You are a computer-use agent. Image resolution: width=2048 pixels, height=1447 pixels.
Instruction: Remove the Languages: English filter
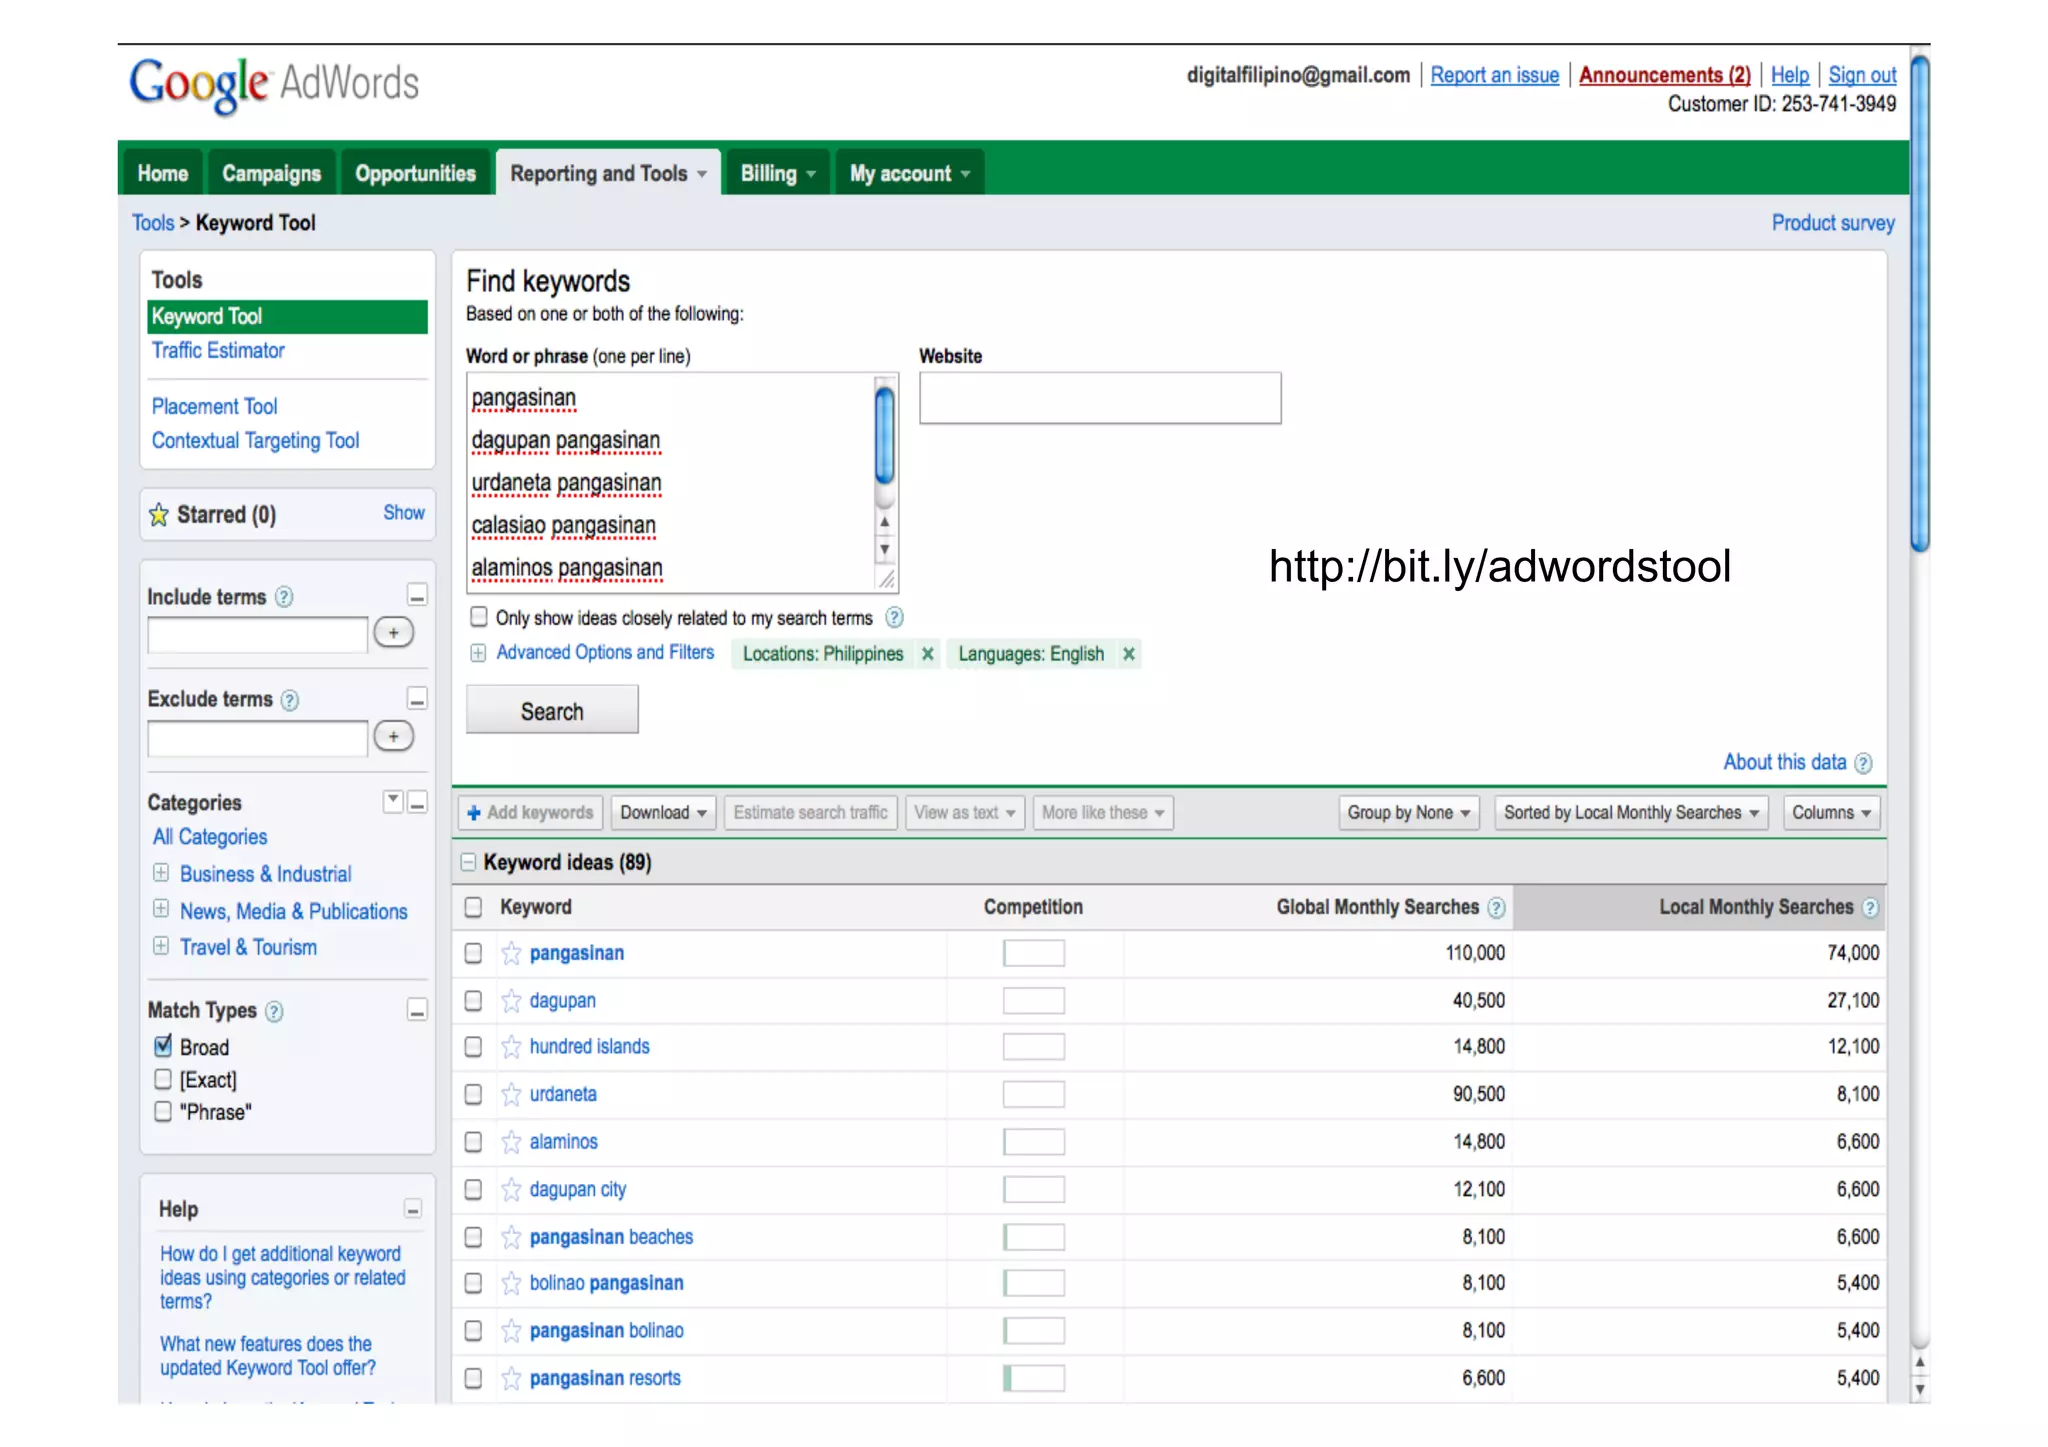pyautogui.click(x=1129, y=654)
